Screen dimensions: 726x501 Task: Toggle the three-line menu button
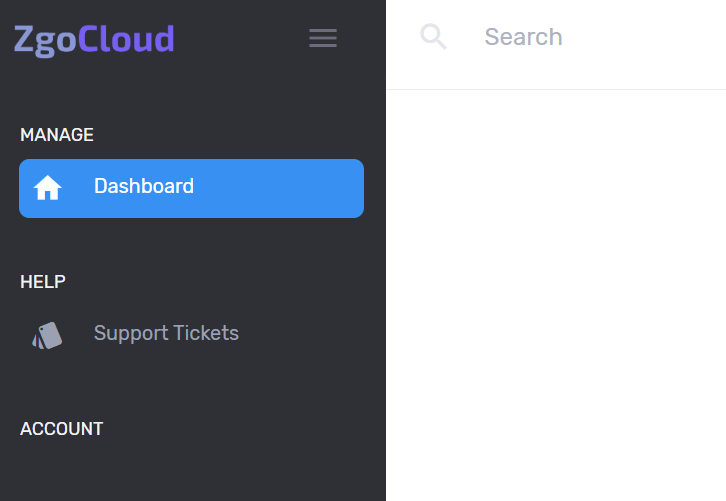323,38
